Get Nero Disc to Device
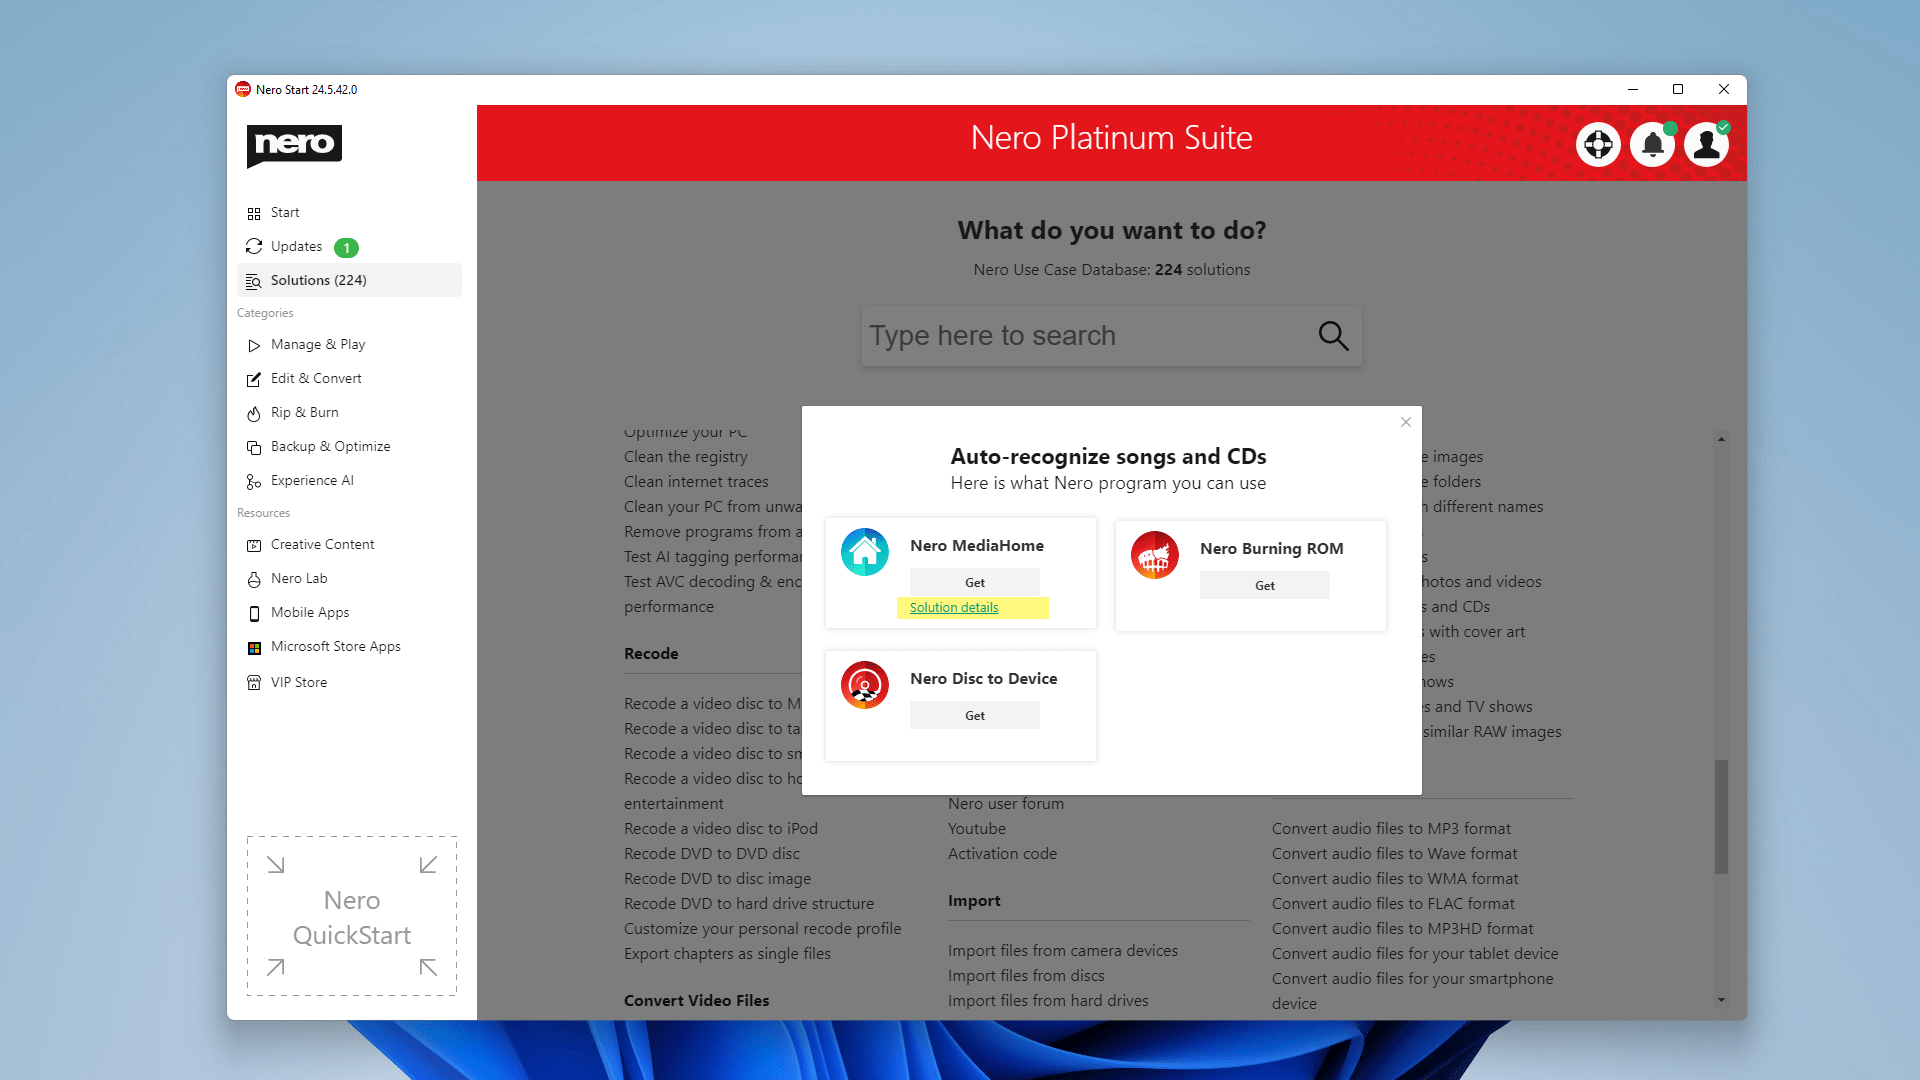This screenshot has height=1080, width=1920. tap(974, 715)
